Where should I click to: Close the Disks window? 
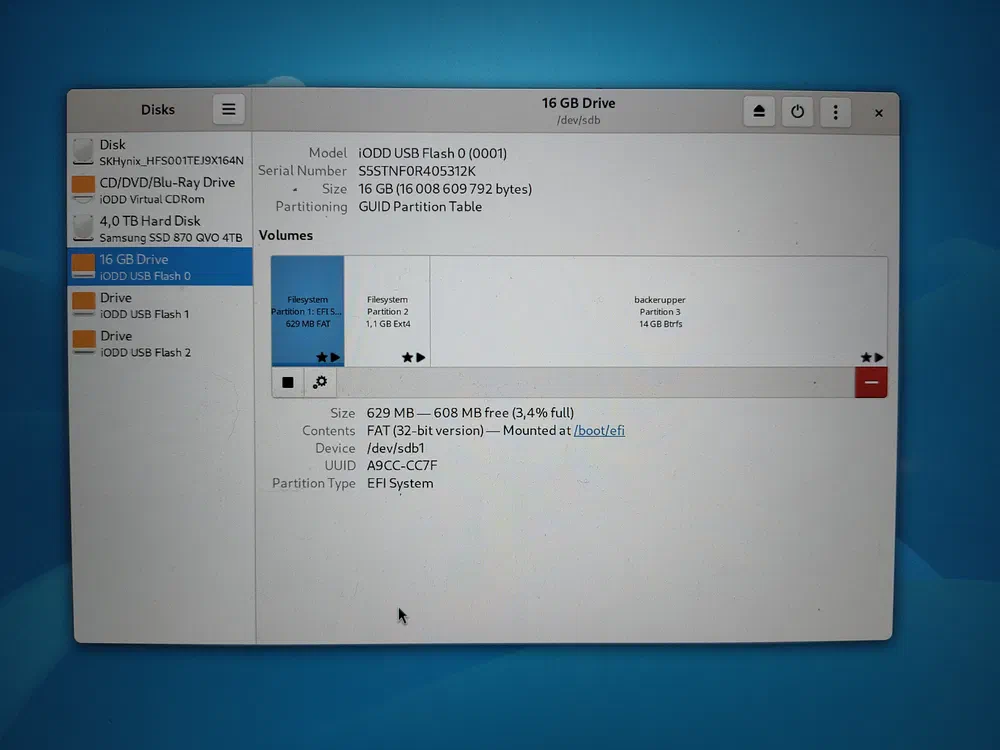(878, 114)
